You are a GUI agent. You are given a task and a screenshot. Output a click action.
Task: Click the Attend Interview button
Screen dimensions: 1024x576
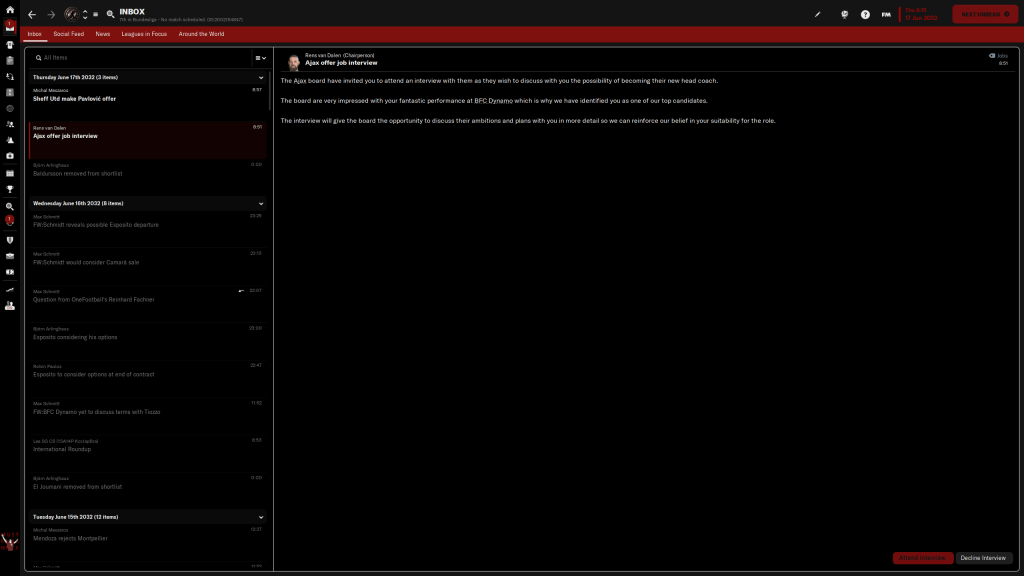[922, 558]
